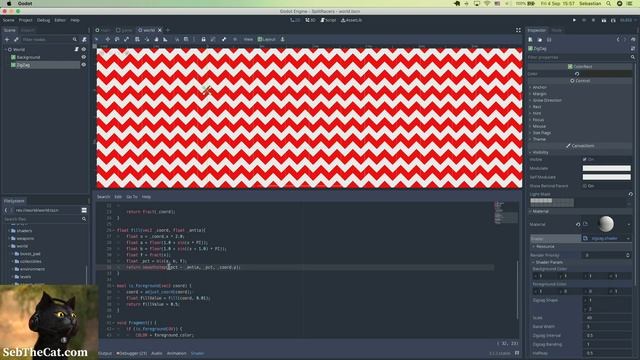Expand the Rect section
Image resolution: width=640 pixels, height=360 pixels.
click(536, 107)
